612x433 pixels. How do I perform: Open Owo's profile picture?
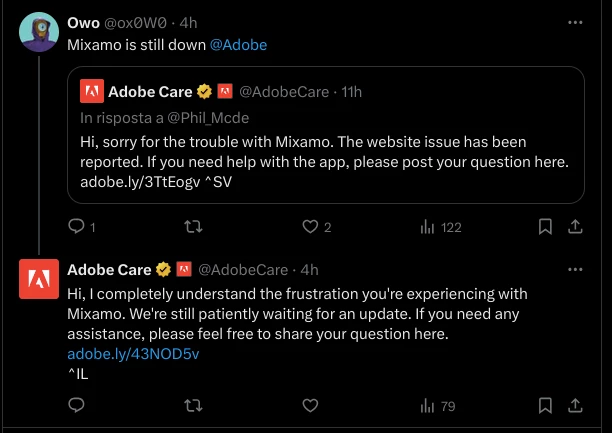(39, 33)
